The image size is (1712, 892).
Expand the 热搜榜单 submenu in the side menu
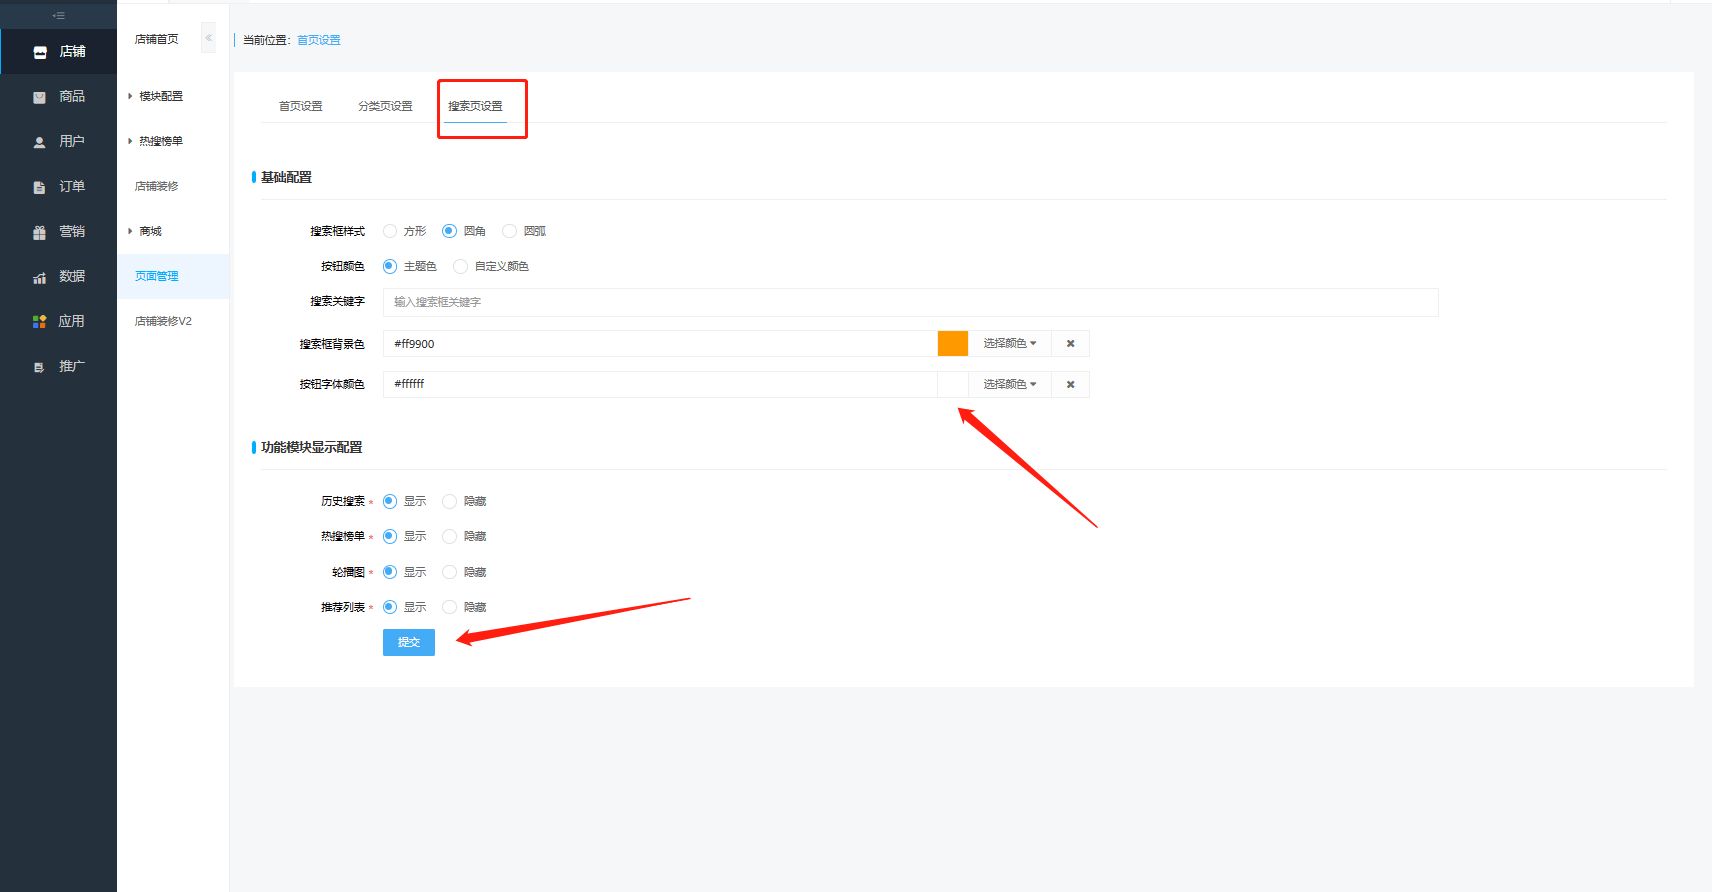[160, 141]
